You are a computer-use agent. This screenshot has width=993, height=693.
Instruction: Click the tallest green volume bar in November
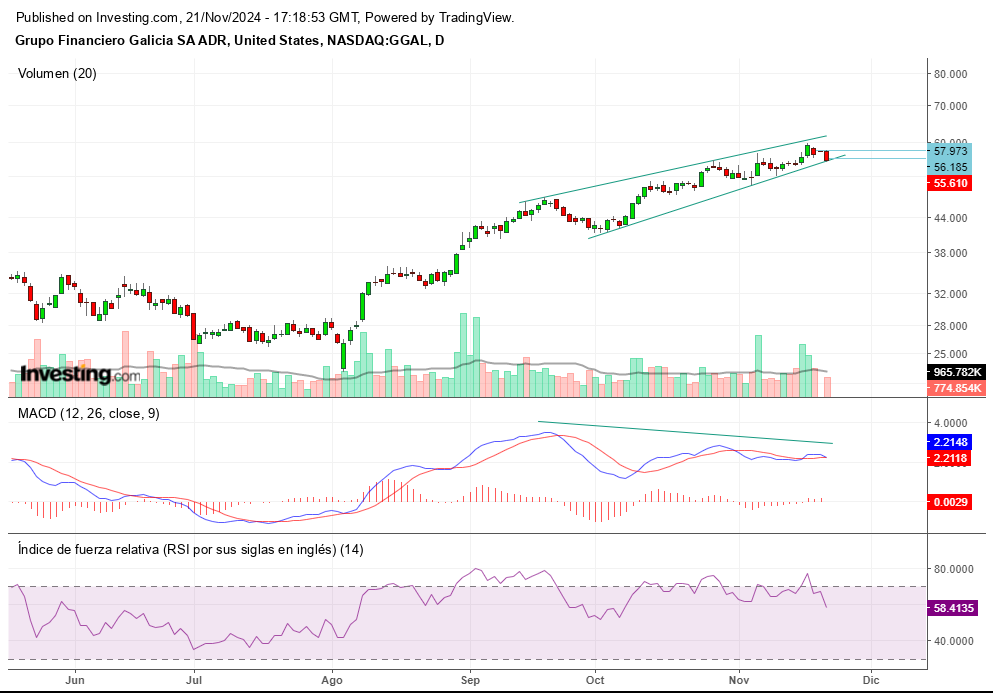tap(758, 366)
